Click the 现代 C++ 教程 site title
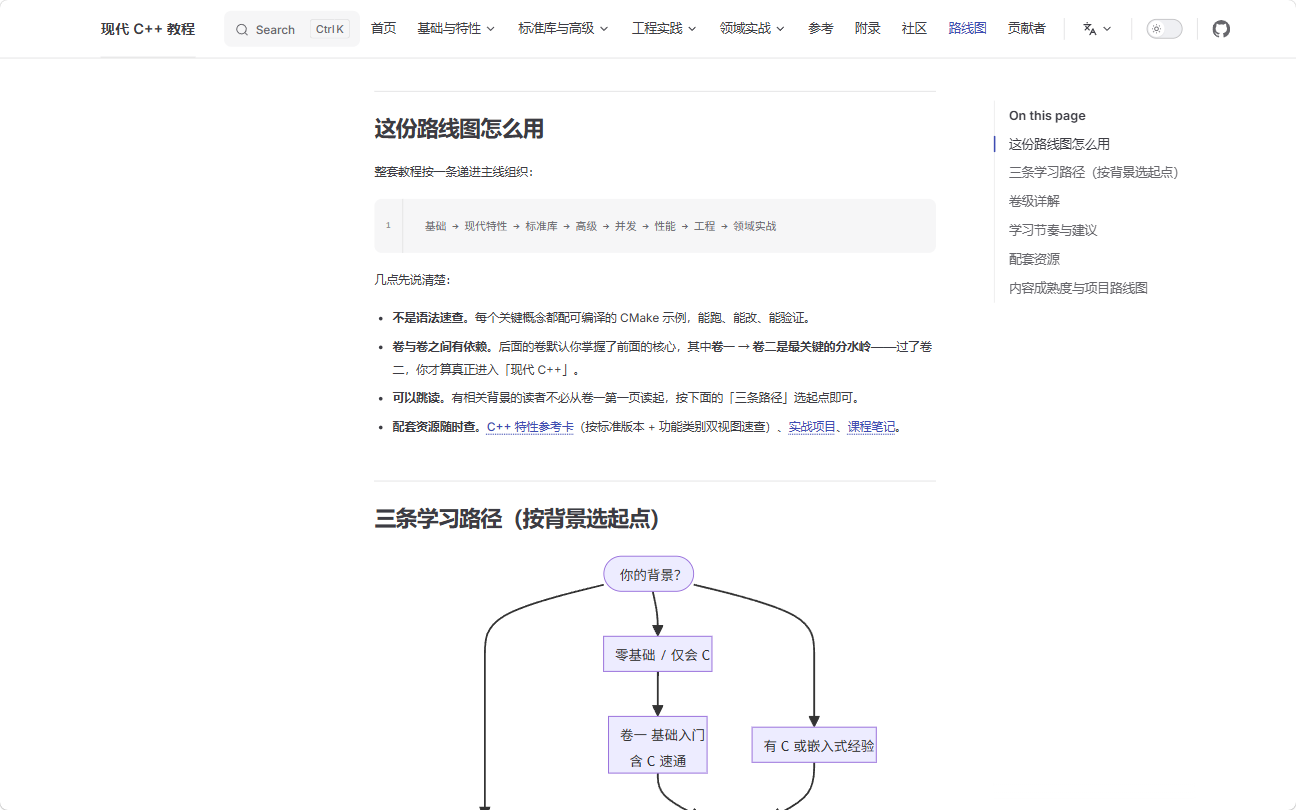This screenshot has height=810, width=1296. tap(148, 29)
